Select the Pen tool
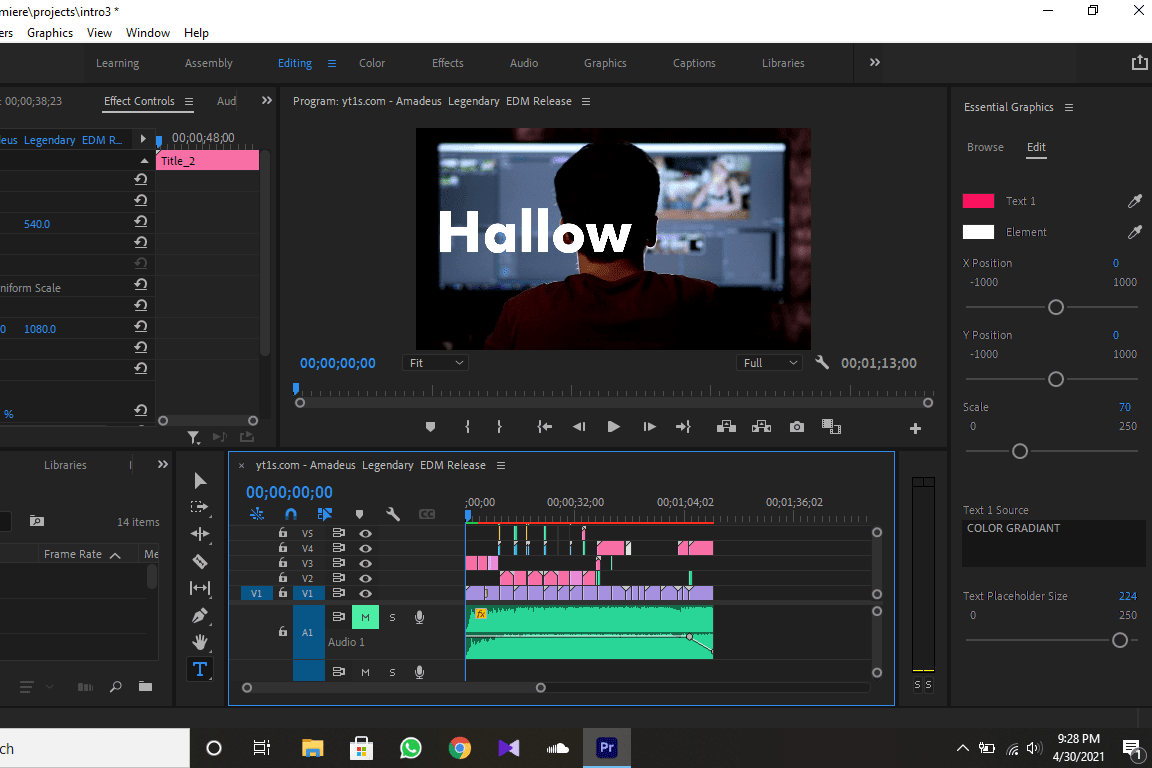 click(x=200, y=615)
